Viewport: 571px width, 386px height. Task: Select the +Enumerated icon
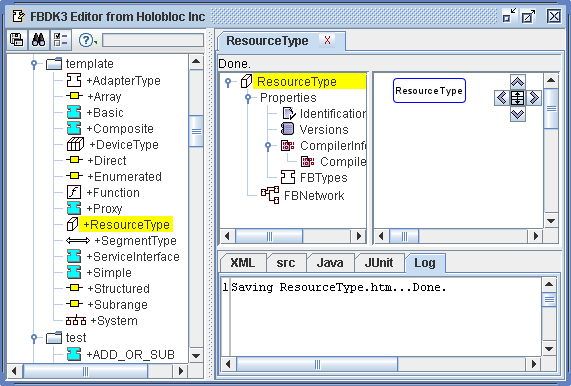click(x=74, y=176)
